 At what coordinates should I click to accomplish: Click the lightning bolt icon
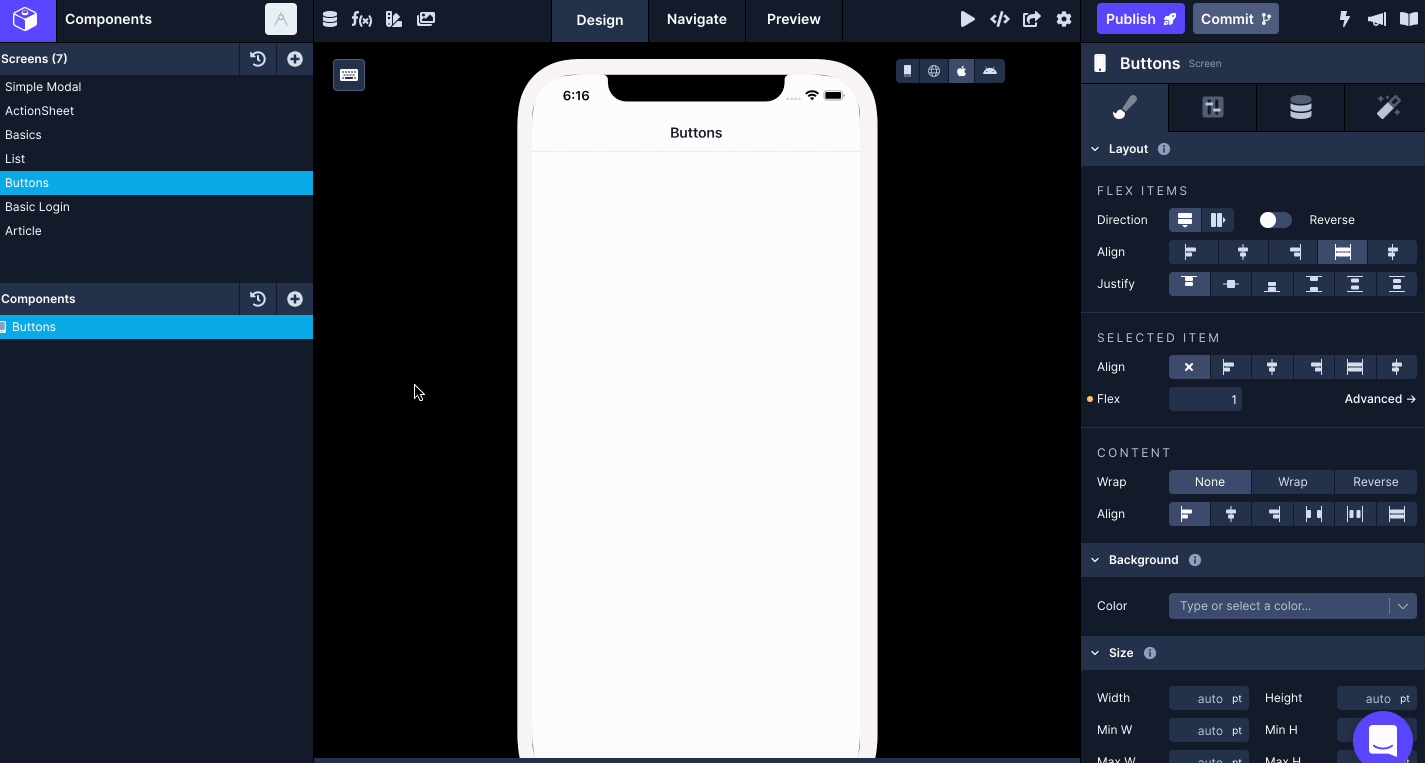(x=1345, y=19)
